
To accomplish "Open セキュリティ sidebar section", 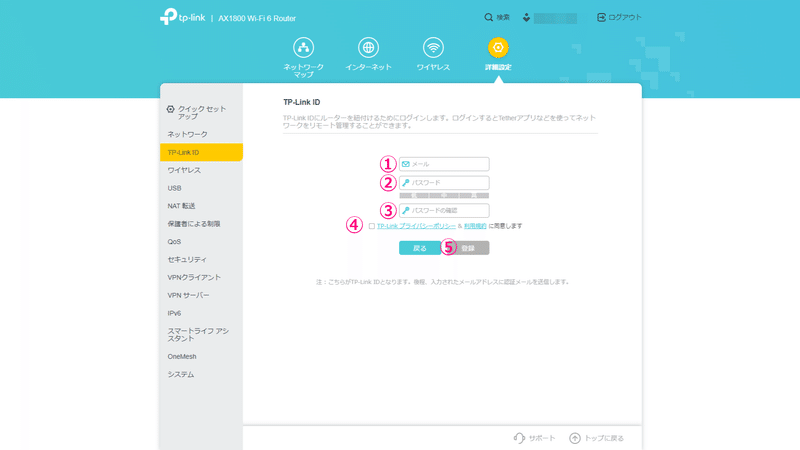I will tap(201, 259).
